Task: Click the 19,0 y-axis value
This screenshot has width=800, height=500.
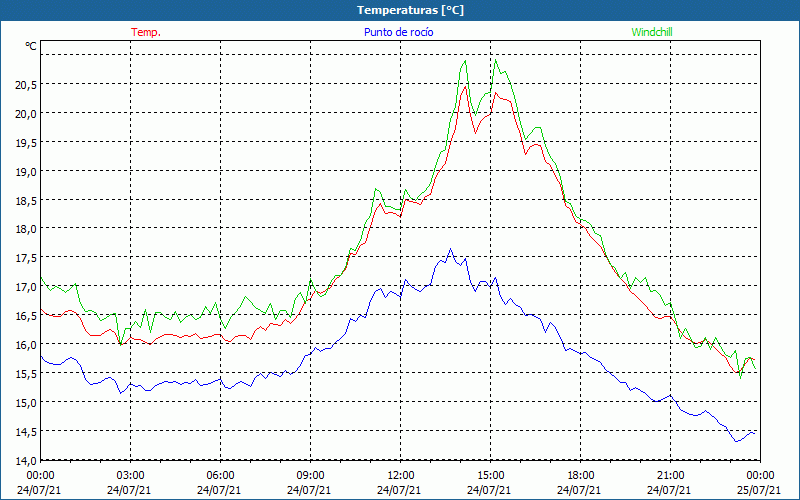Action: click(26, 171)
